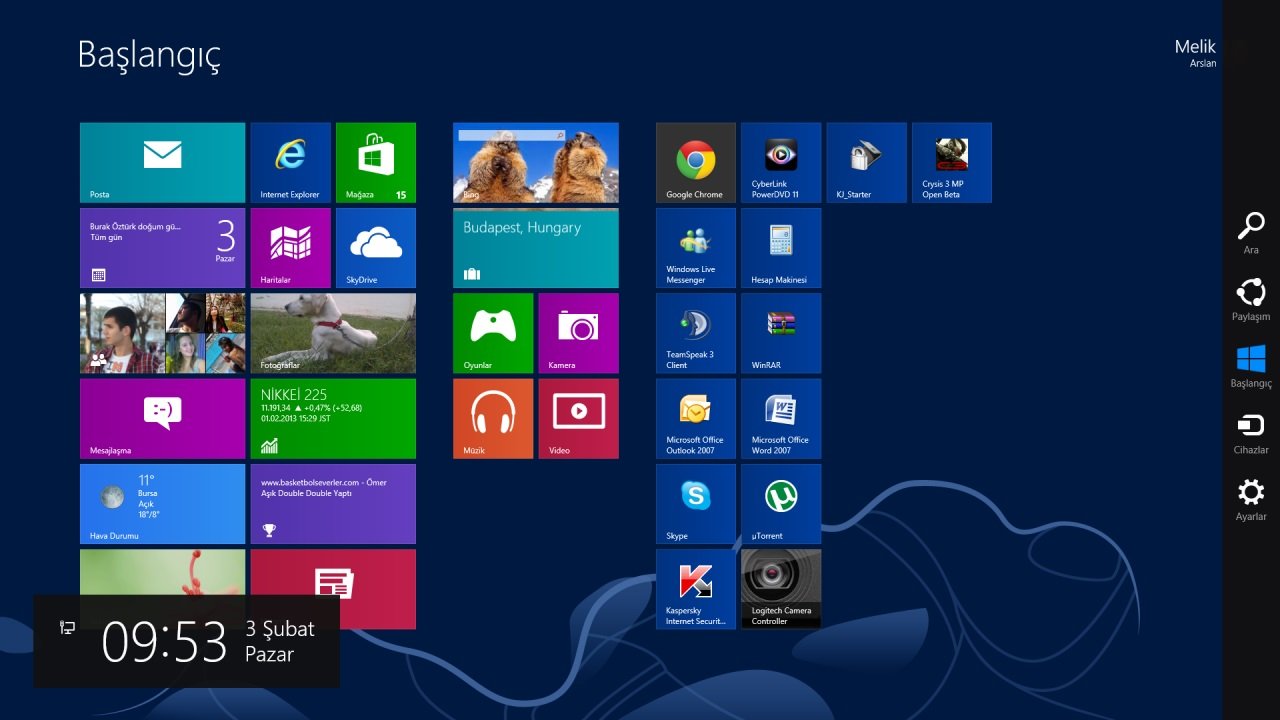Open the Paylaşım share charm
Screen dimensions: 1280x720
pos(1251,300)
